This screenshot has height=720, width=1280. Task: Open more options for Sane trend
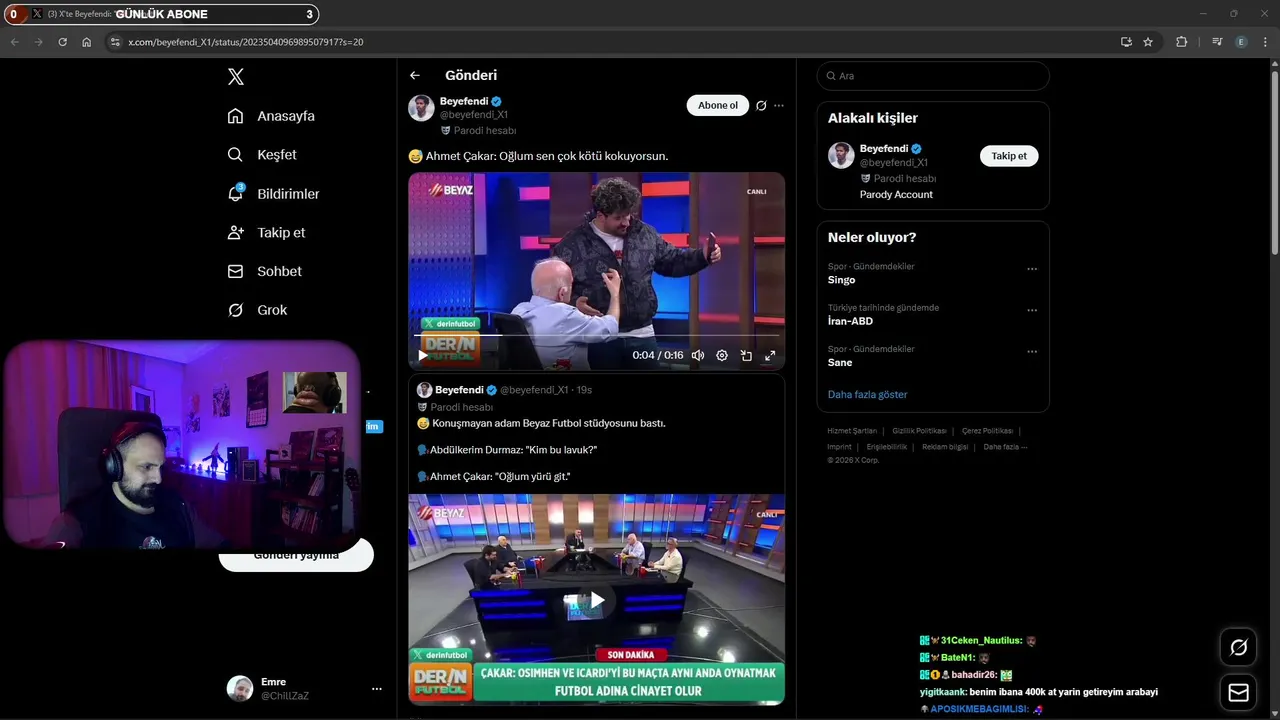[x=1032, y=351]
